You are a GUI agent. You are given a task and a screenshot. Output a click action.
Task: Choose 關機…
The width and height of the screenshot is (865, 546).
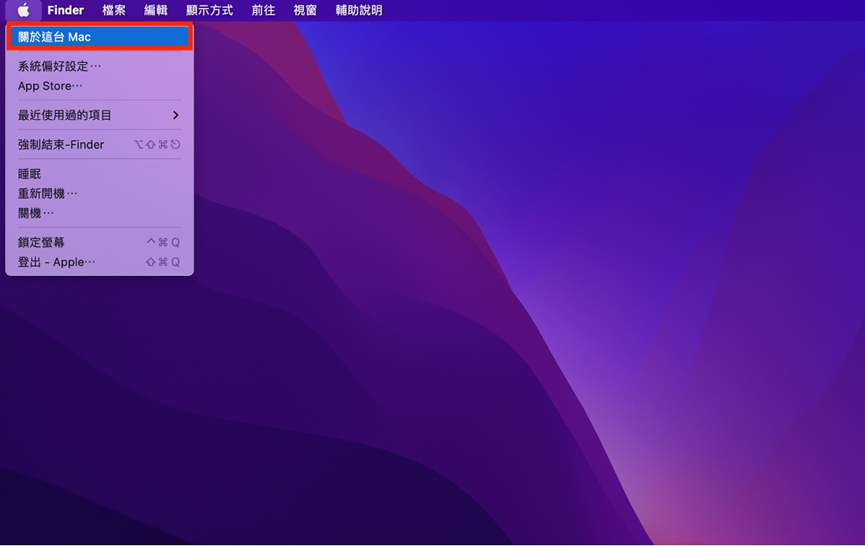point(99,213)
